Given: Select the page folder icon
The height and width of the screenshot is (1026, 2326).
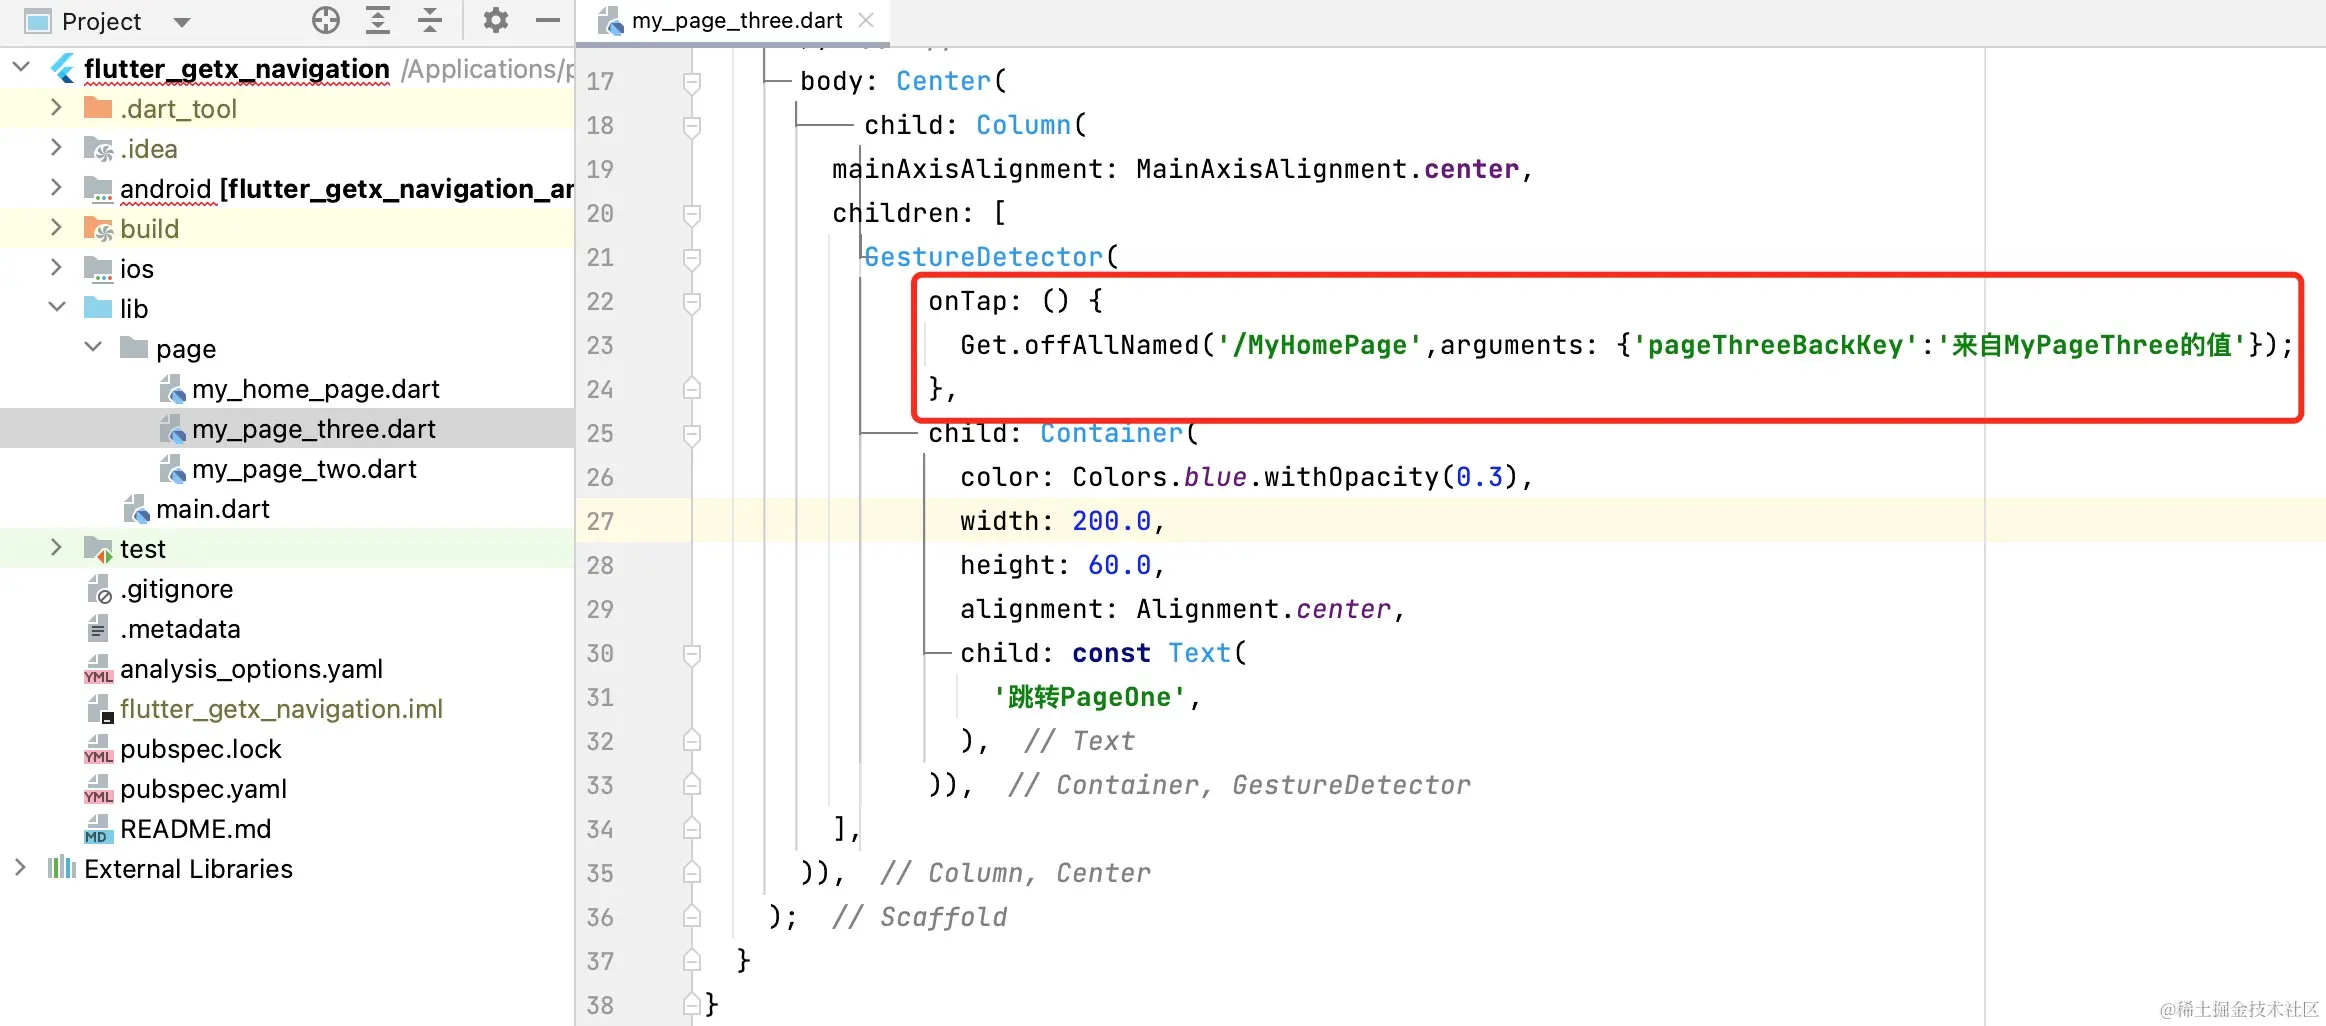Looking at the screenshot, I should click(x=134, y=348).
